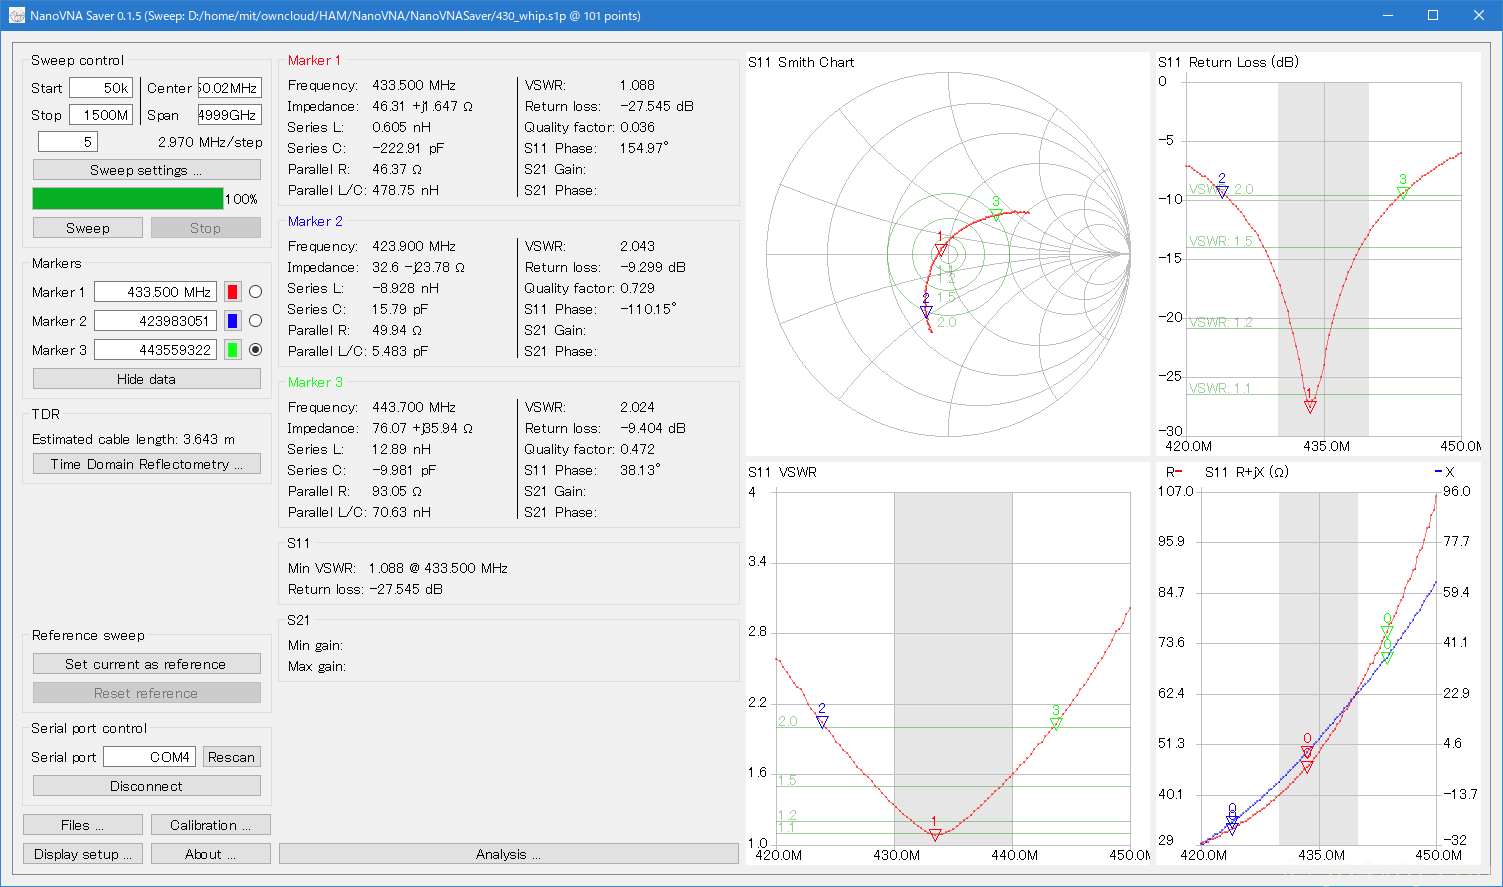Click the 2.970 MHz/step label
This screenshot has height=887, width=1503.
(210, 142)
